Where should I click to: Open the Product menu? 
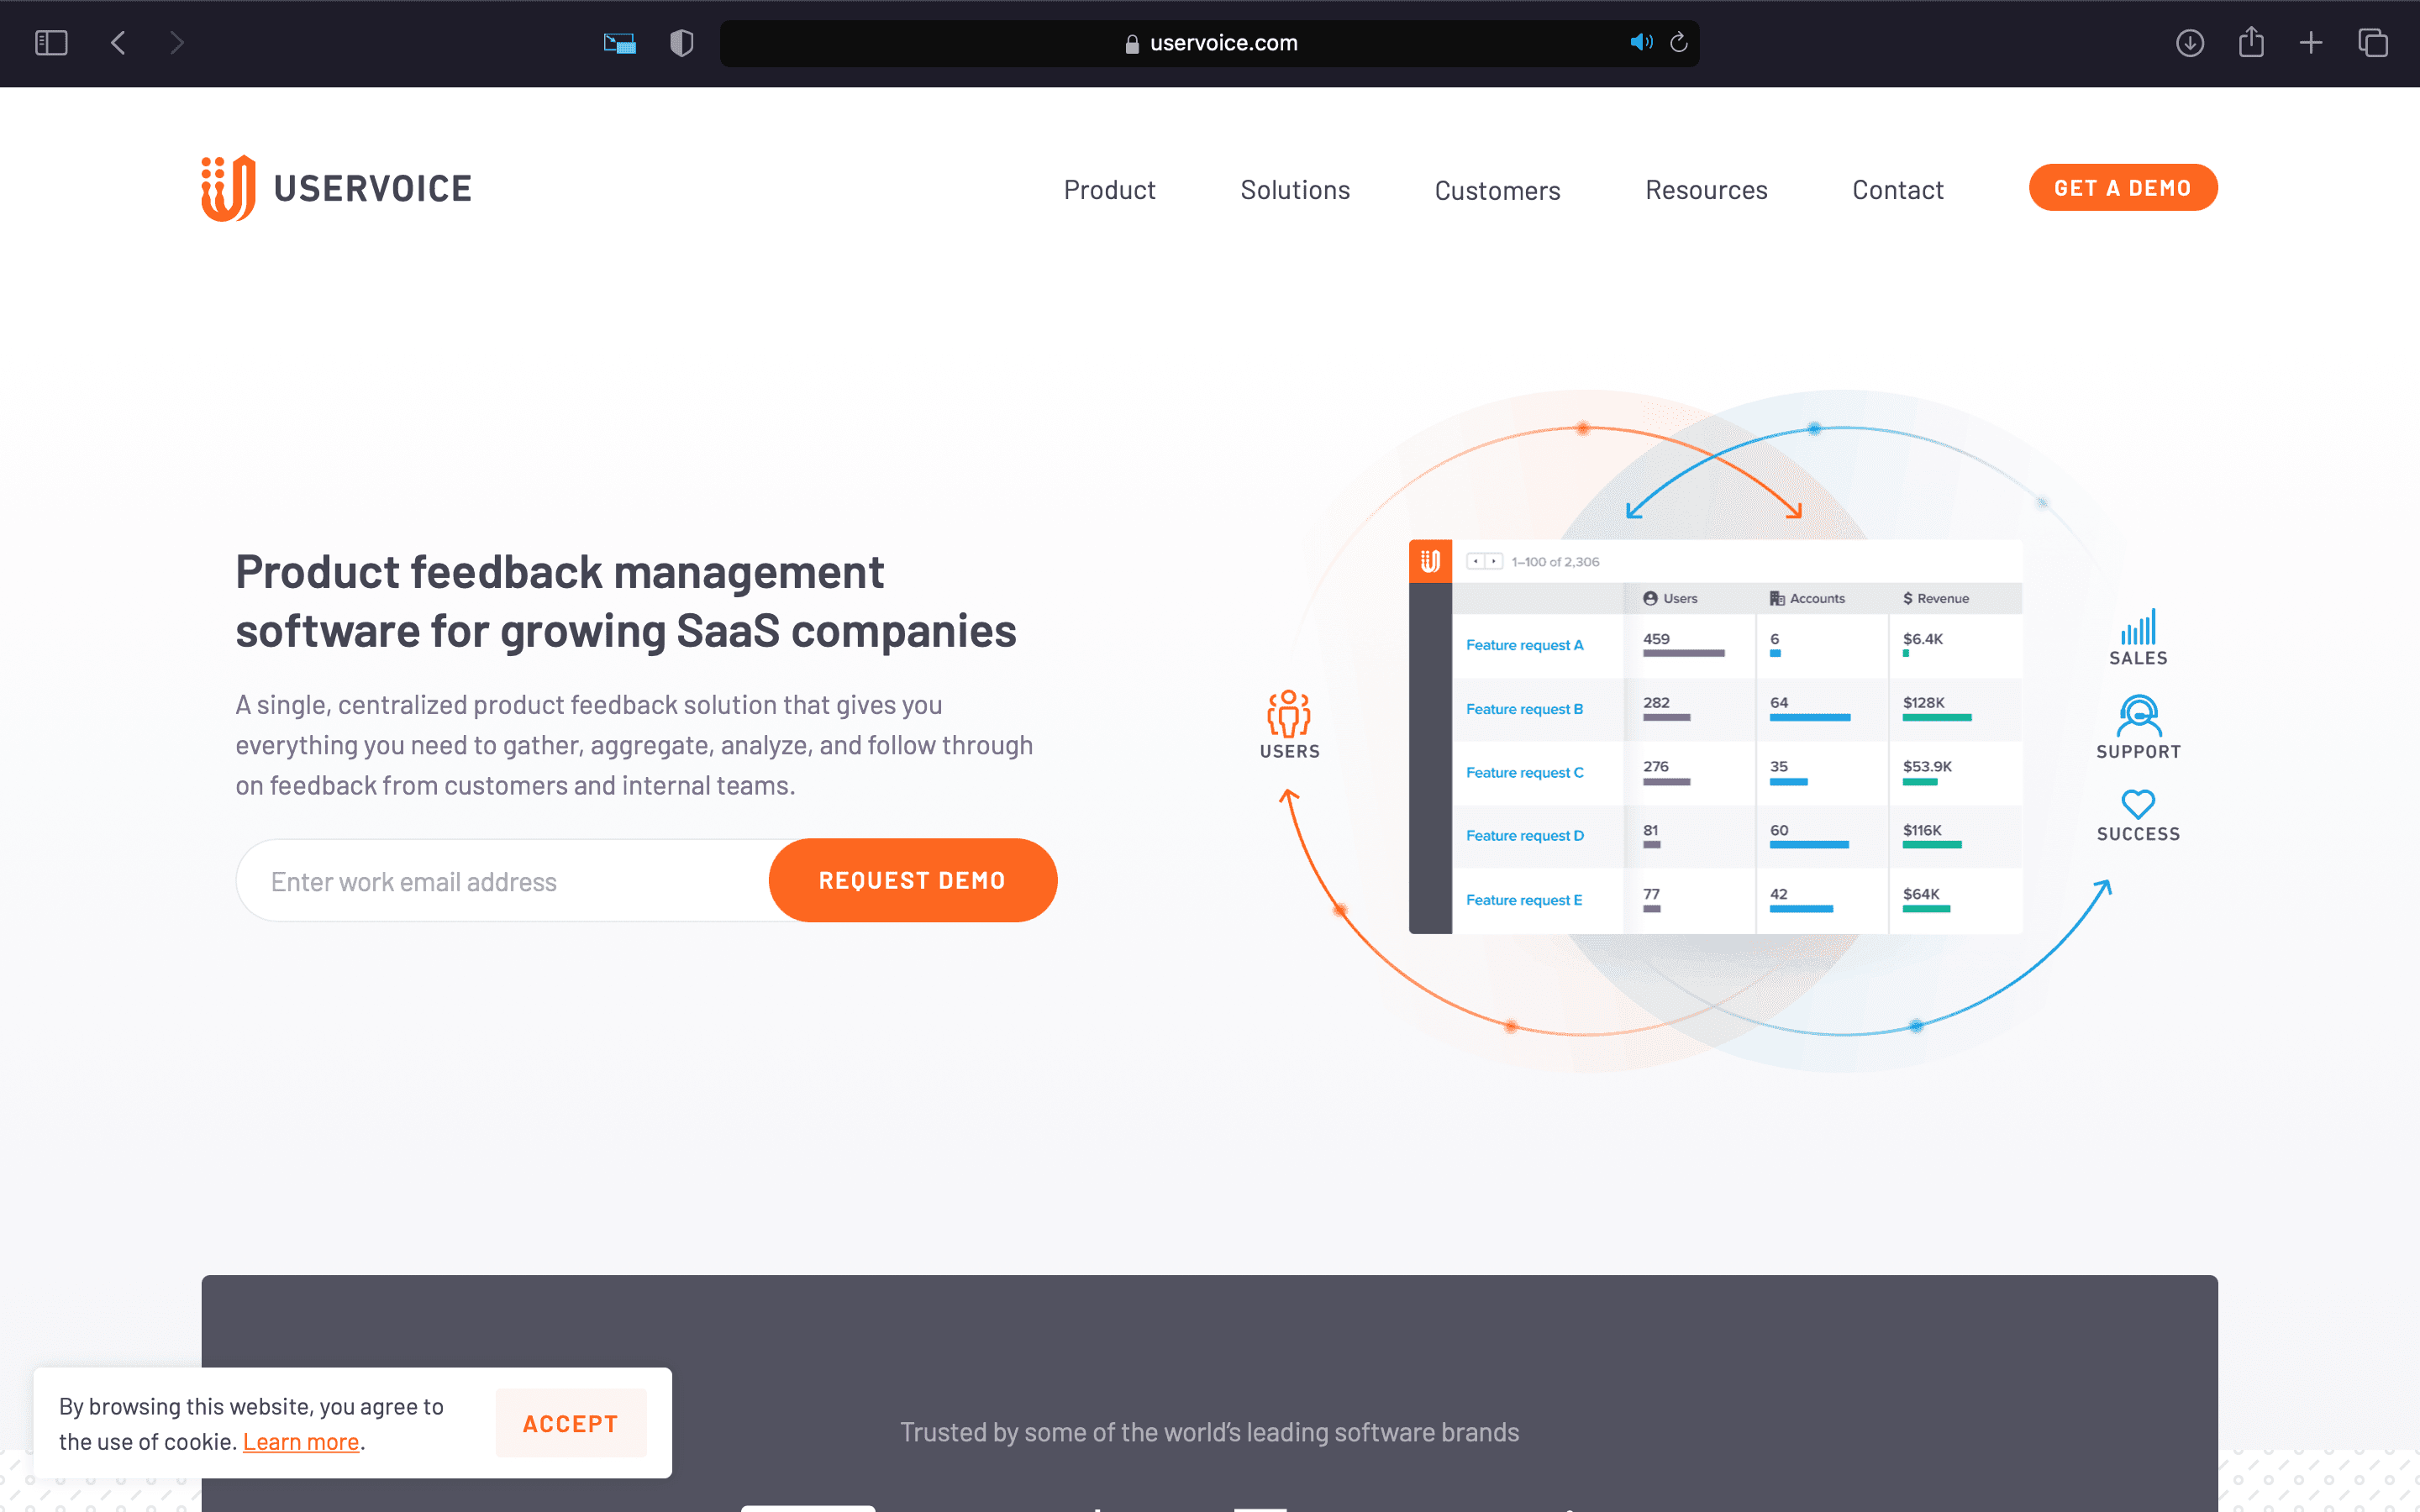click(1109, 189)
